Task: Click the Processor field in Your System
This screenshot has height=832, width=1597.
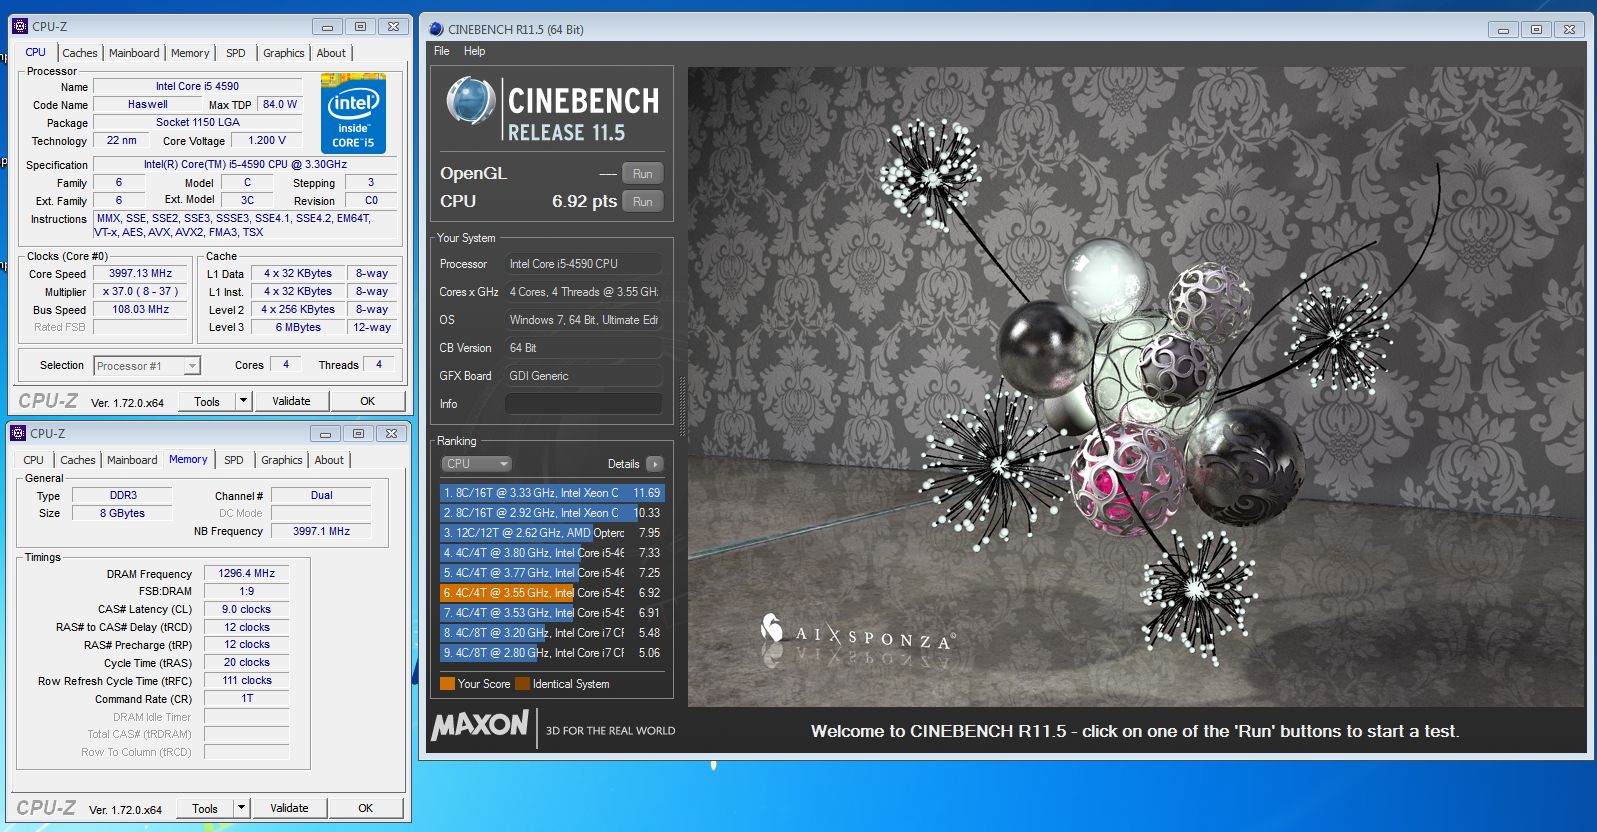Action: point(584,264)
